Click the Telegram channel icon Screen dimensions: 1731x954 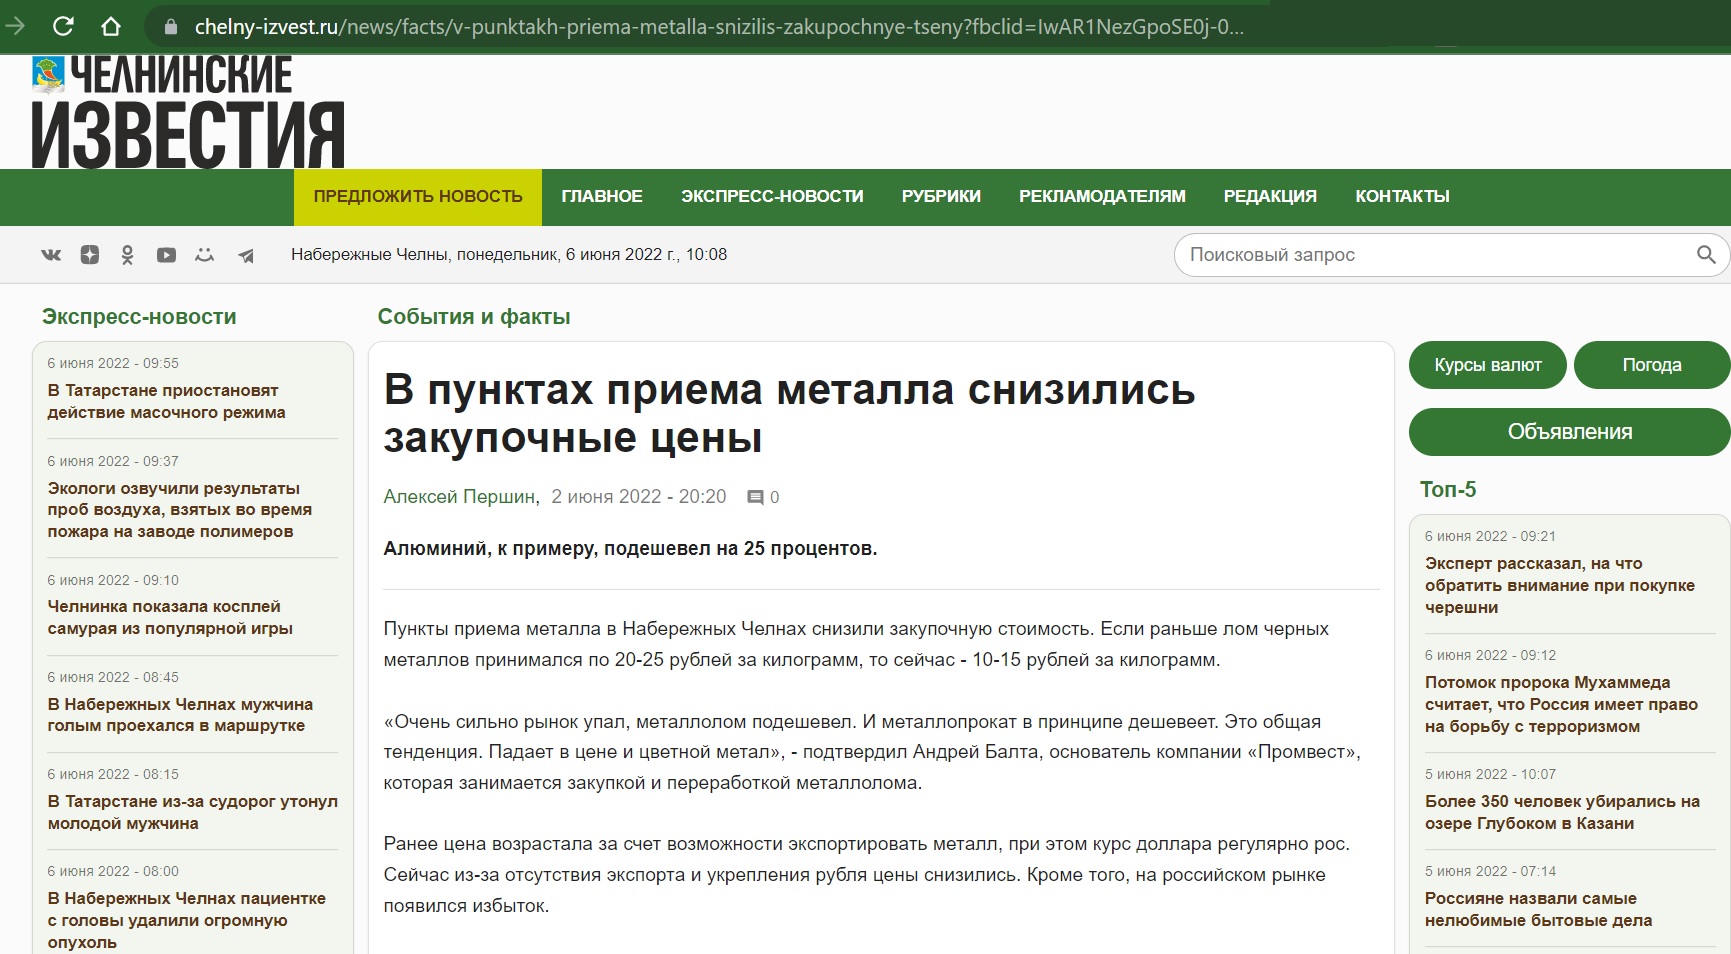246,256
